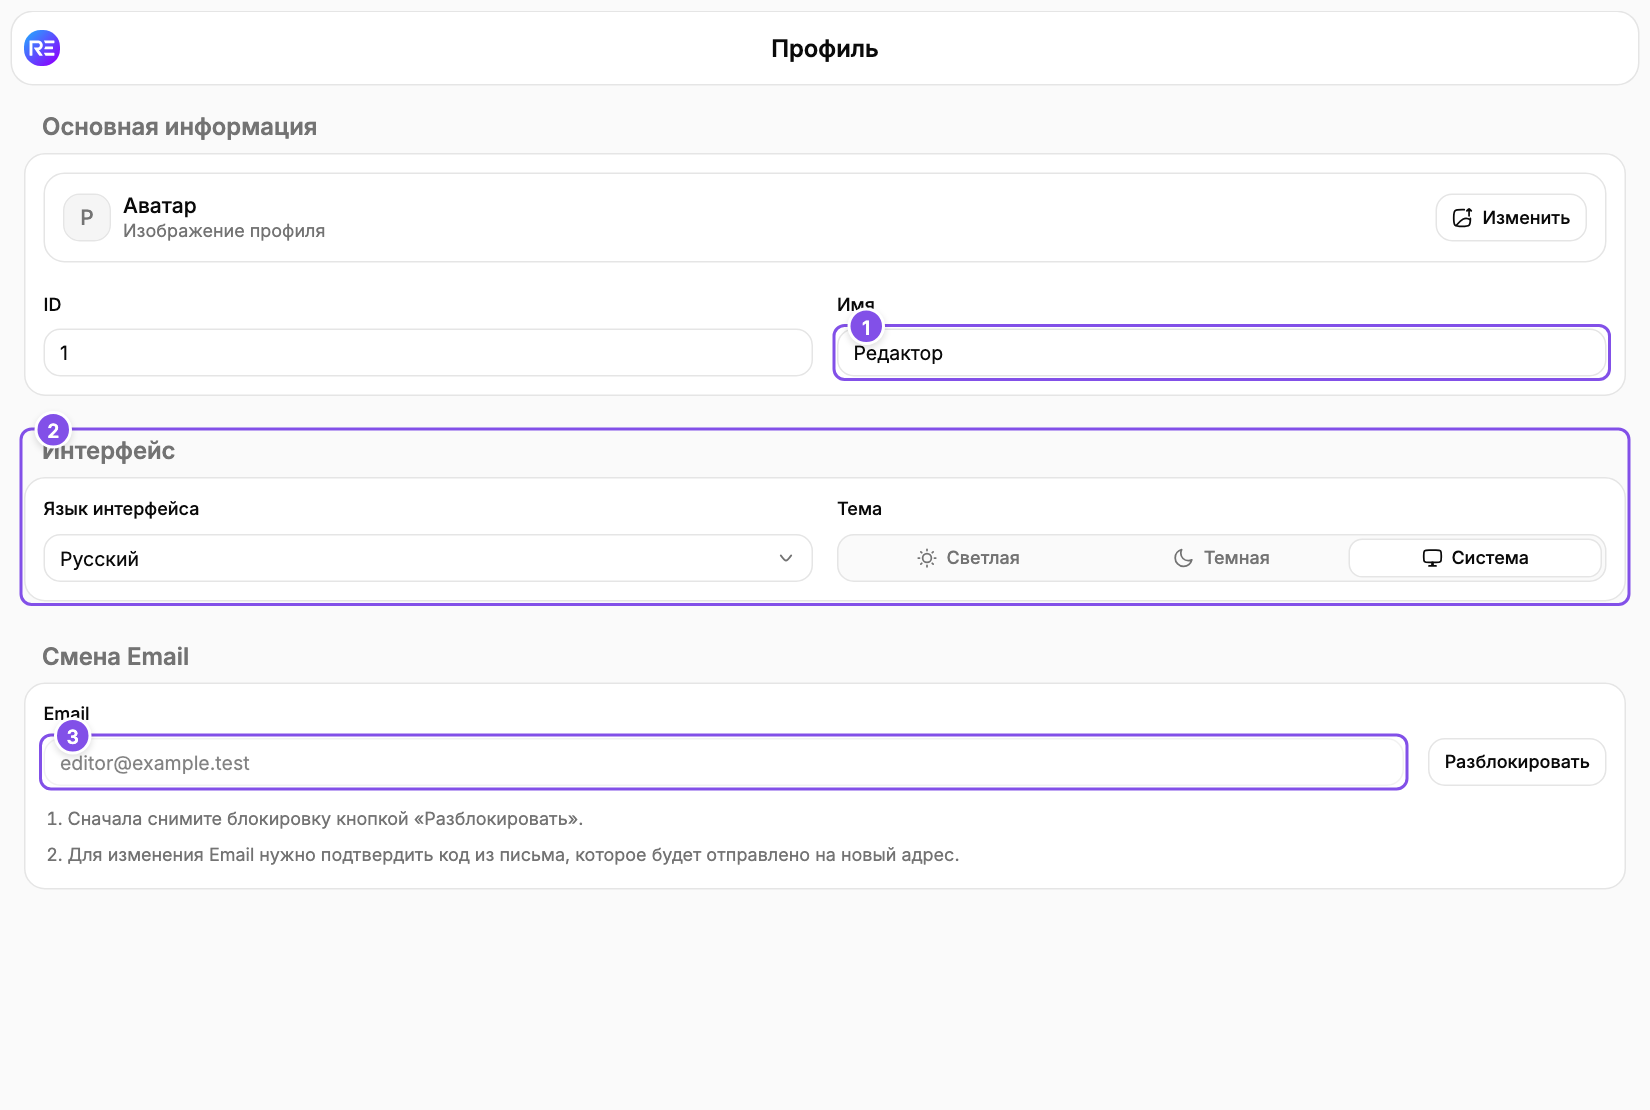The height and width of the screenshot is (1110, 1650).
Task: Click the Язык интерфейса label
Action: tap(121, 509)
